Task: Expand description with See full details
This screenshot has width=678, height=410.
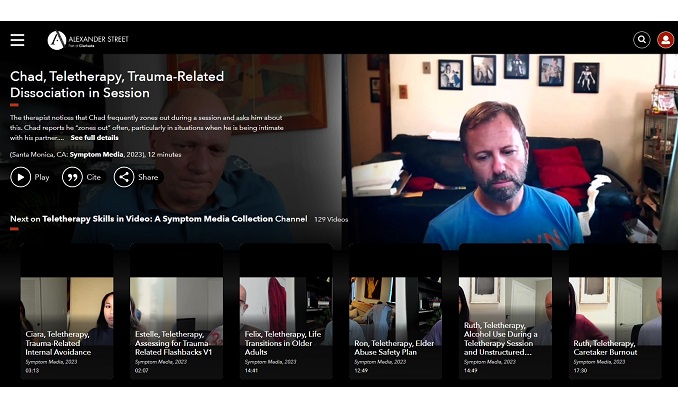Action: point(94,138)
